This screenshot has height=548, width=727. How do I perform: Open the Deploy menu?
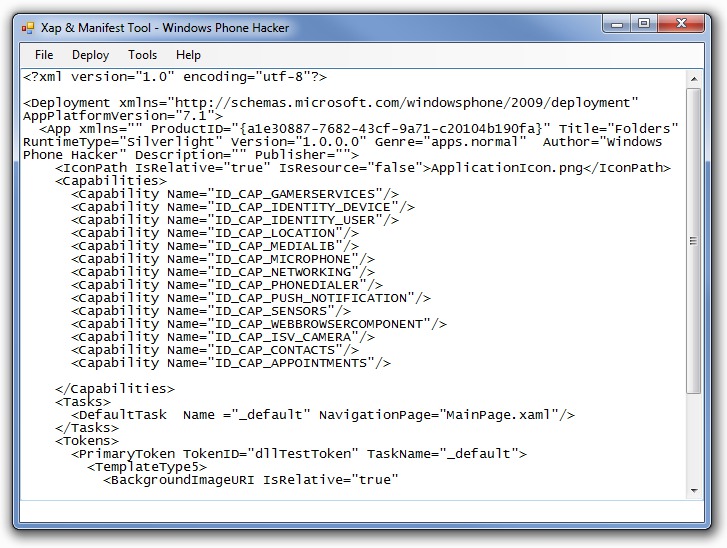[90, 55]
